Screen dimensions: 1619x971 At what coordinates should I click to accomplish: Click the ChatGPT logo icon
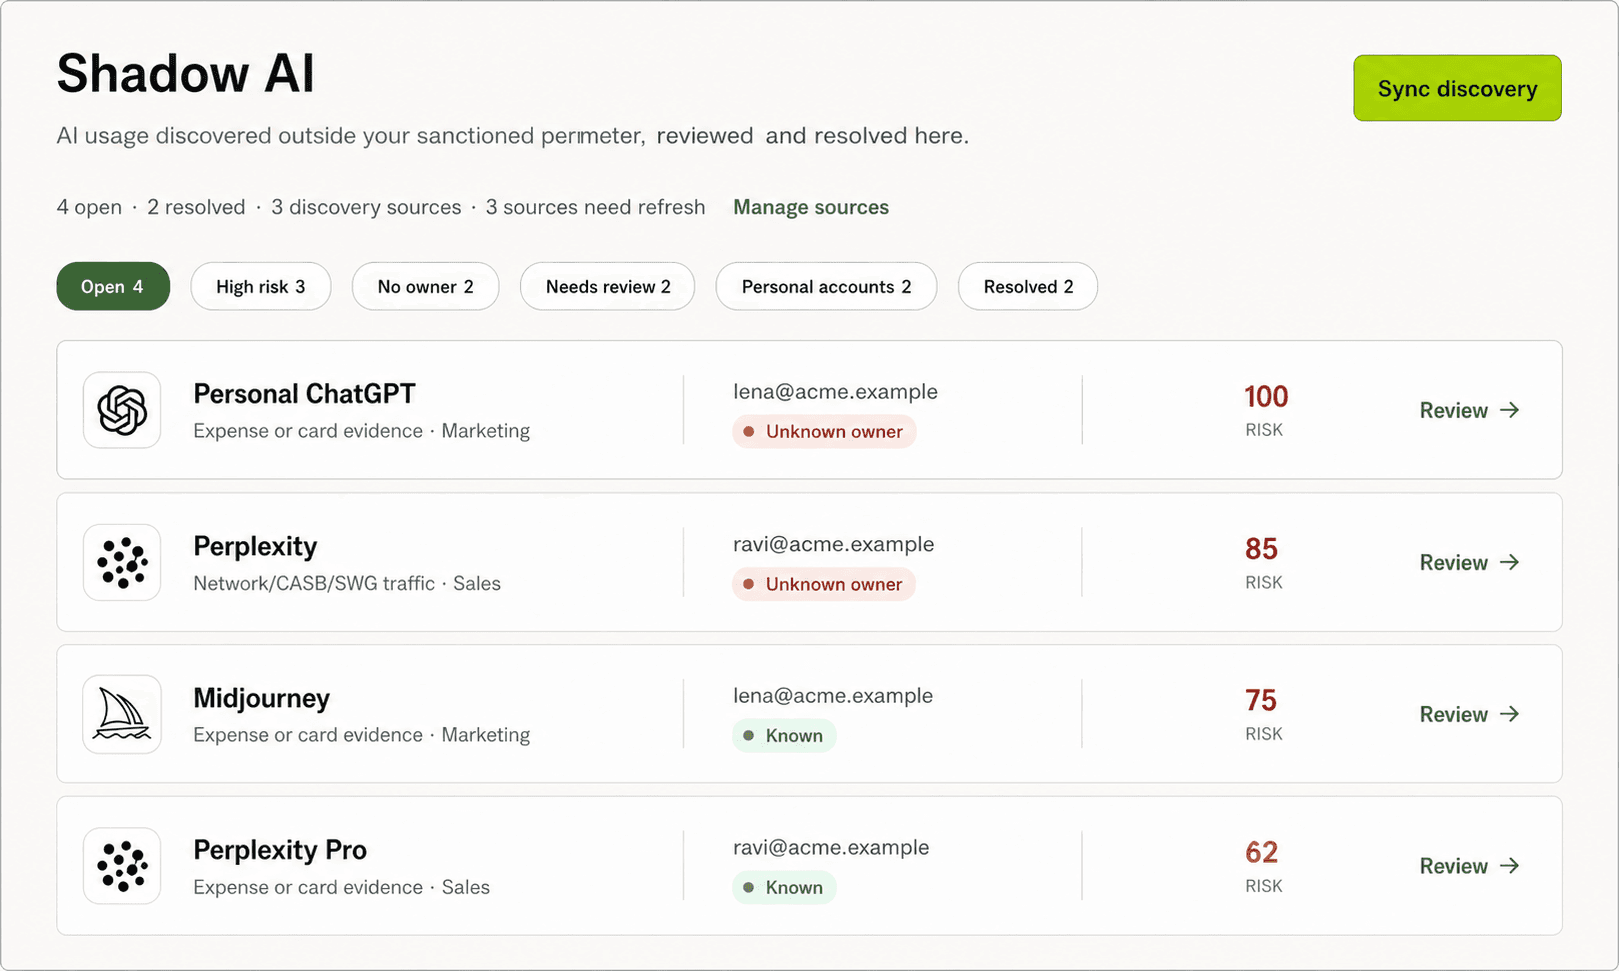[x=122, y=410]
